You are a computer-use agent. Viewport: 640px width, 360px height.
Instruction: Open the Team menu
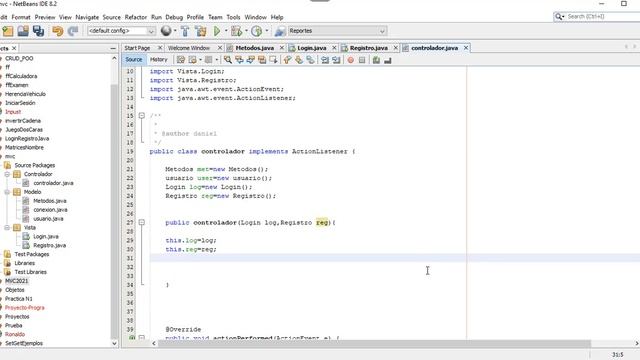coord(215,17)
